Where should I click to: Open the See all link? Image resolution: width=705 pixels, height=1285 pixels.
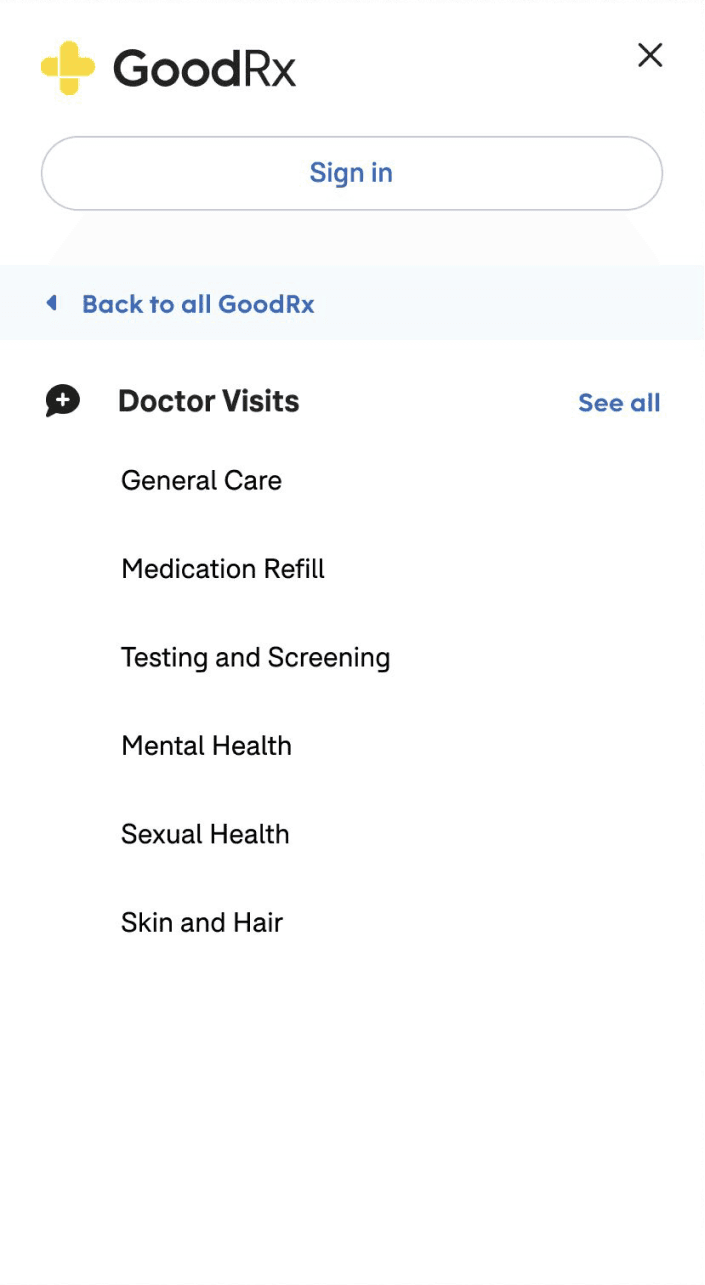click(619, 403)
